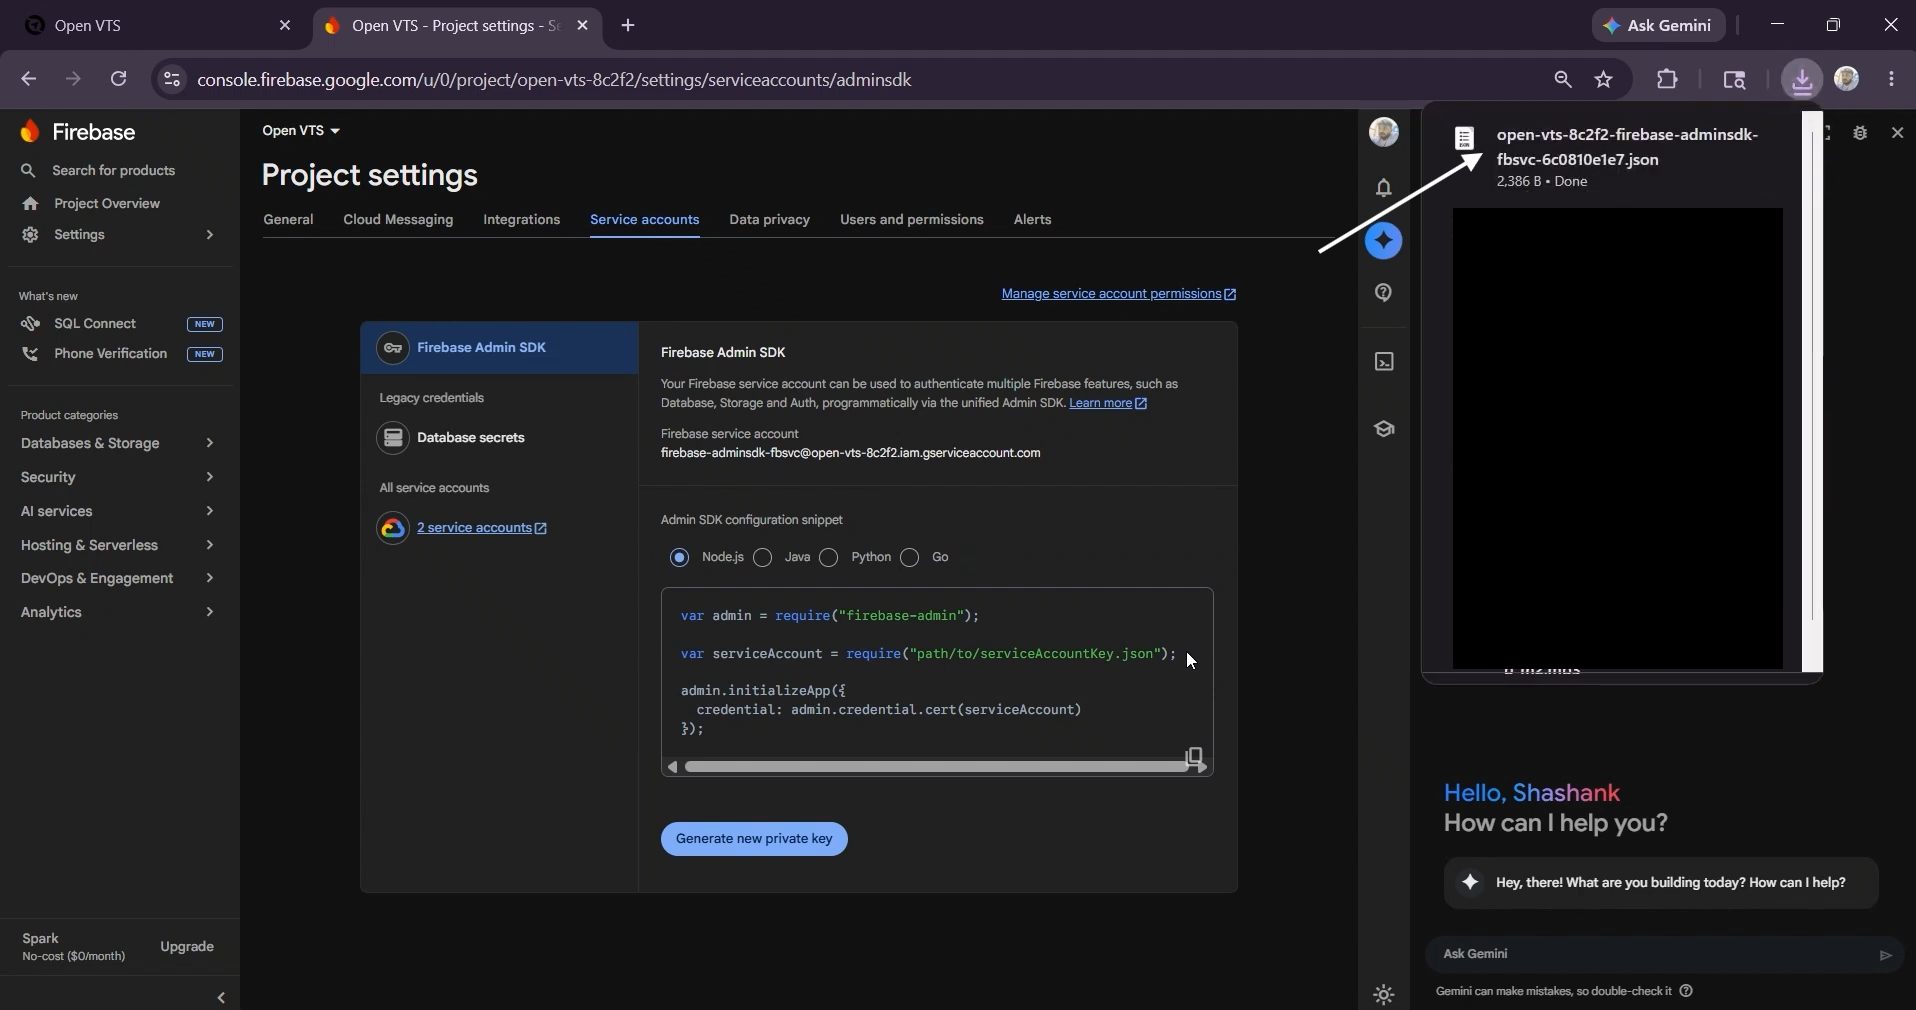This screenshot has height=1010, width=1916.
Task: Select the Java radio button
Action: click(764, 558)
